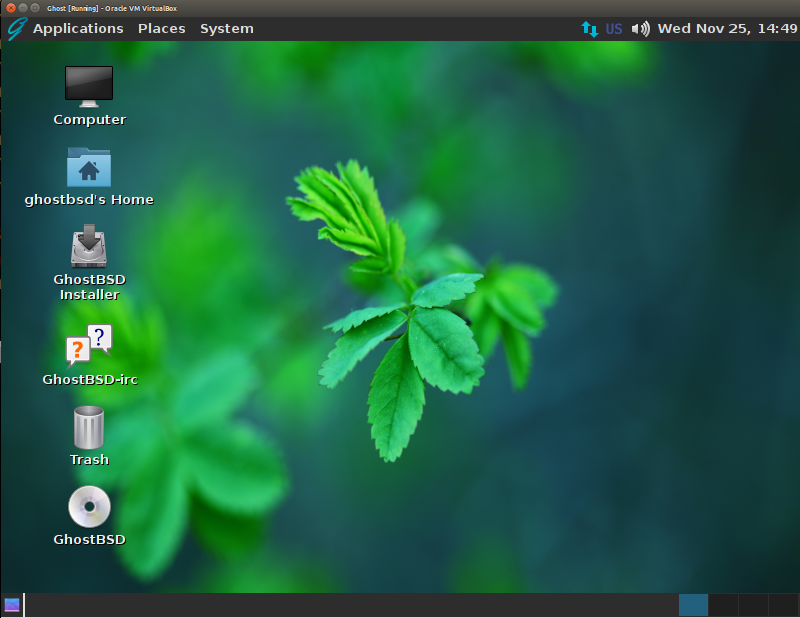Open the Applications menu
800x618 pixels.
[78, 28]
